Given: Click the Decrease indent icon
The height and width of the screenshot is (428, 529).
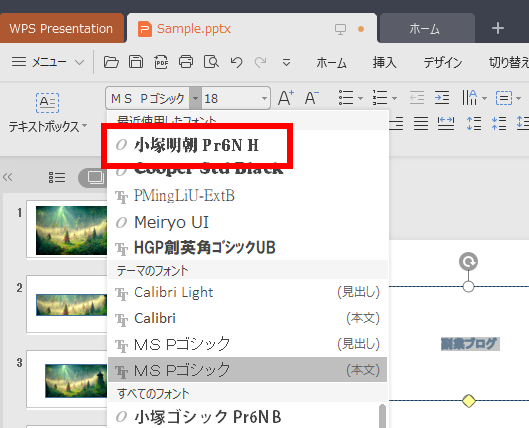Looking at the screenshot, I should [x=417, y=98].
